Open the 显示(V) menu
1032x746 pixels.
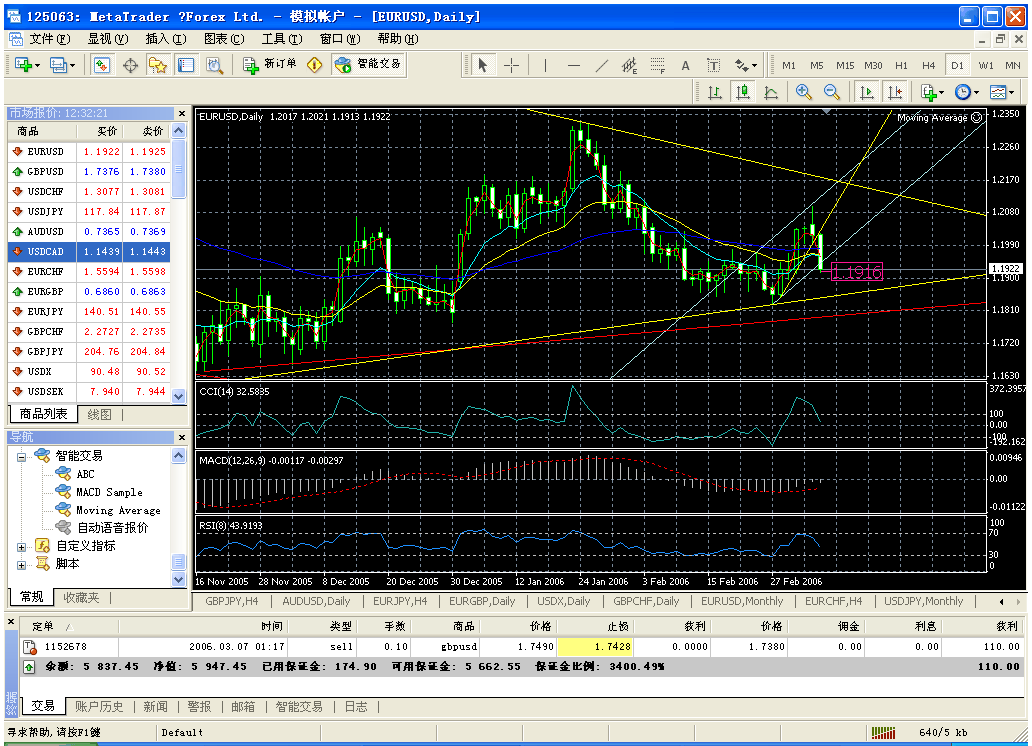pyautogui.click(x=108, y=39)
